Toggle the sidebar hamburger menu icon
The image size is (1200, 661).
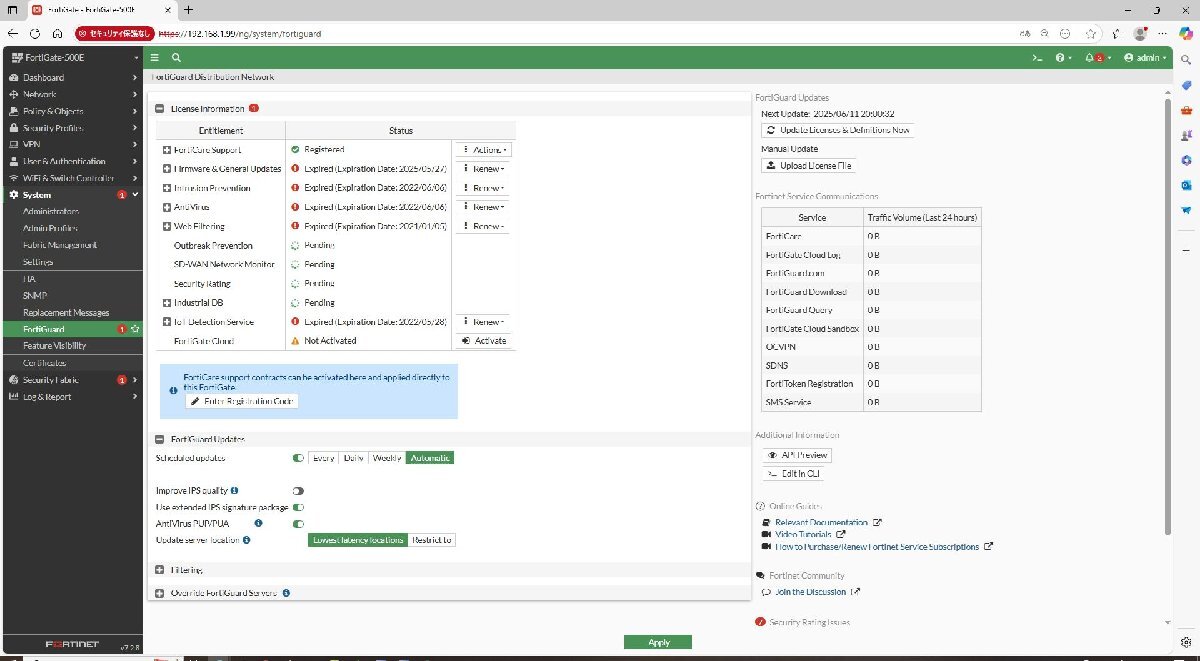point(155,58)
